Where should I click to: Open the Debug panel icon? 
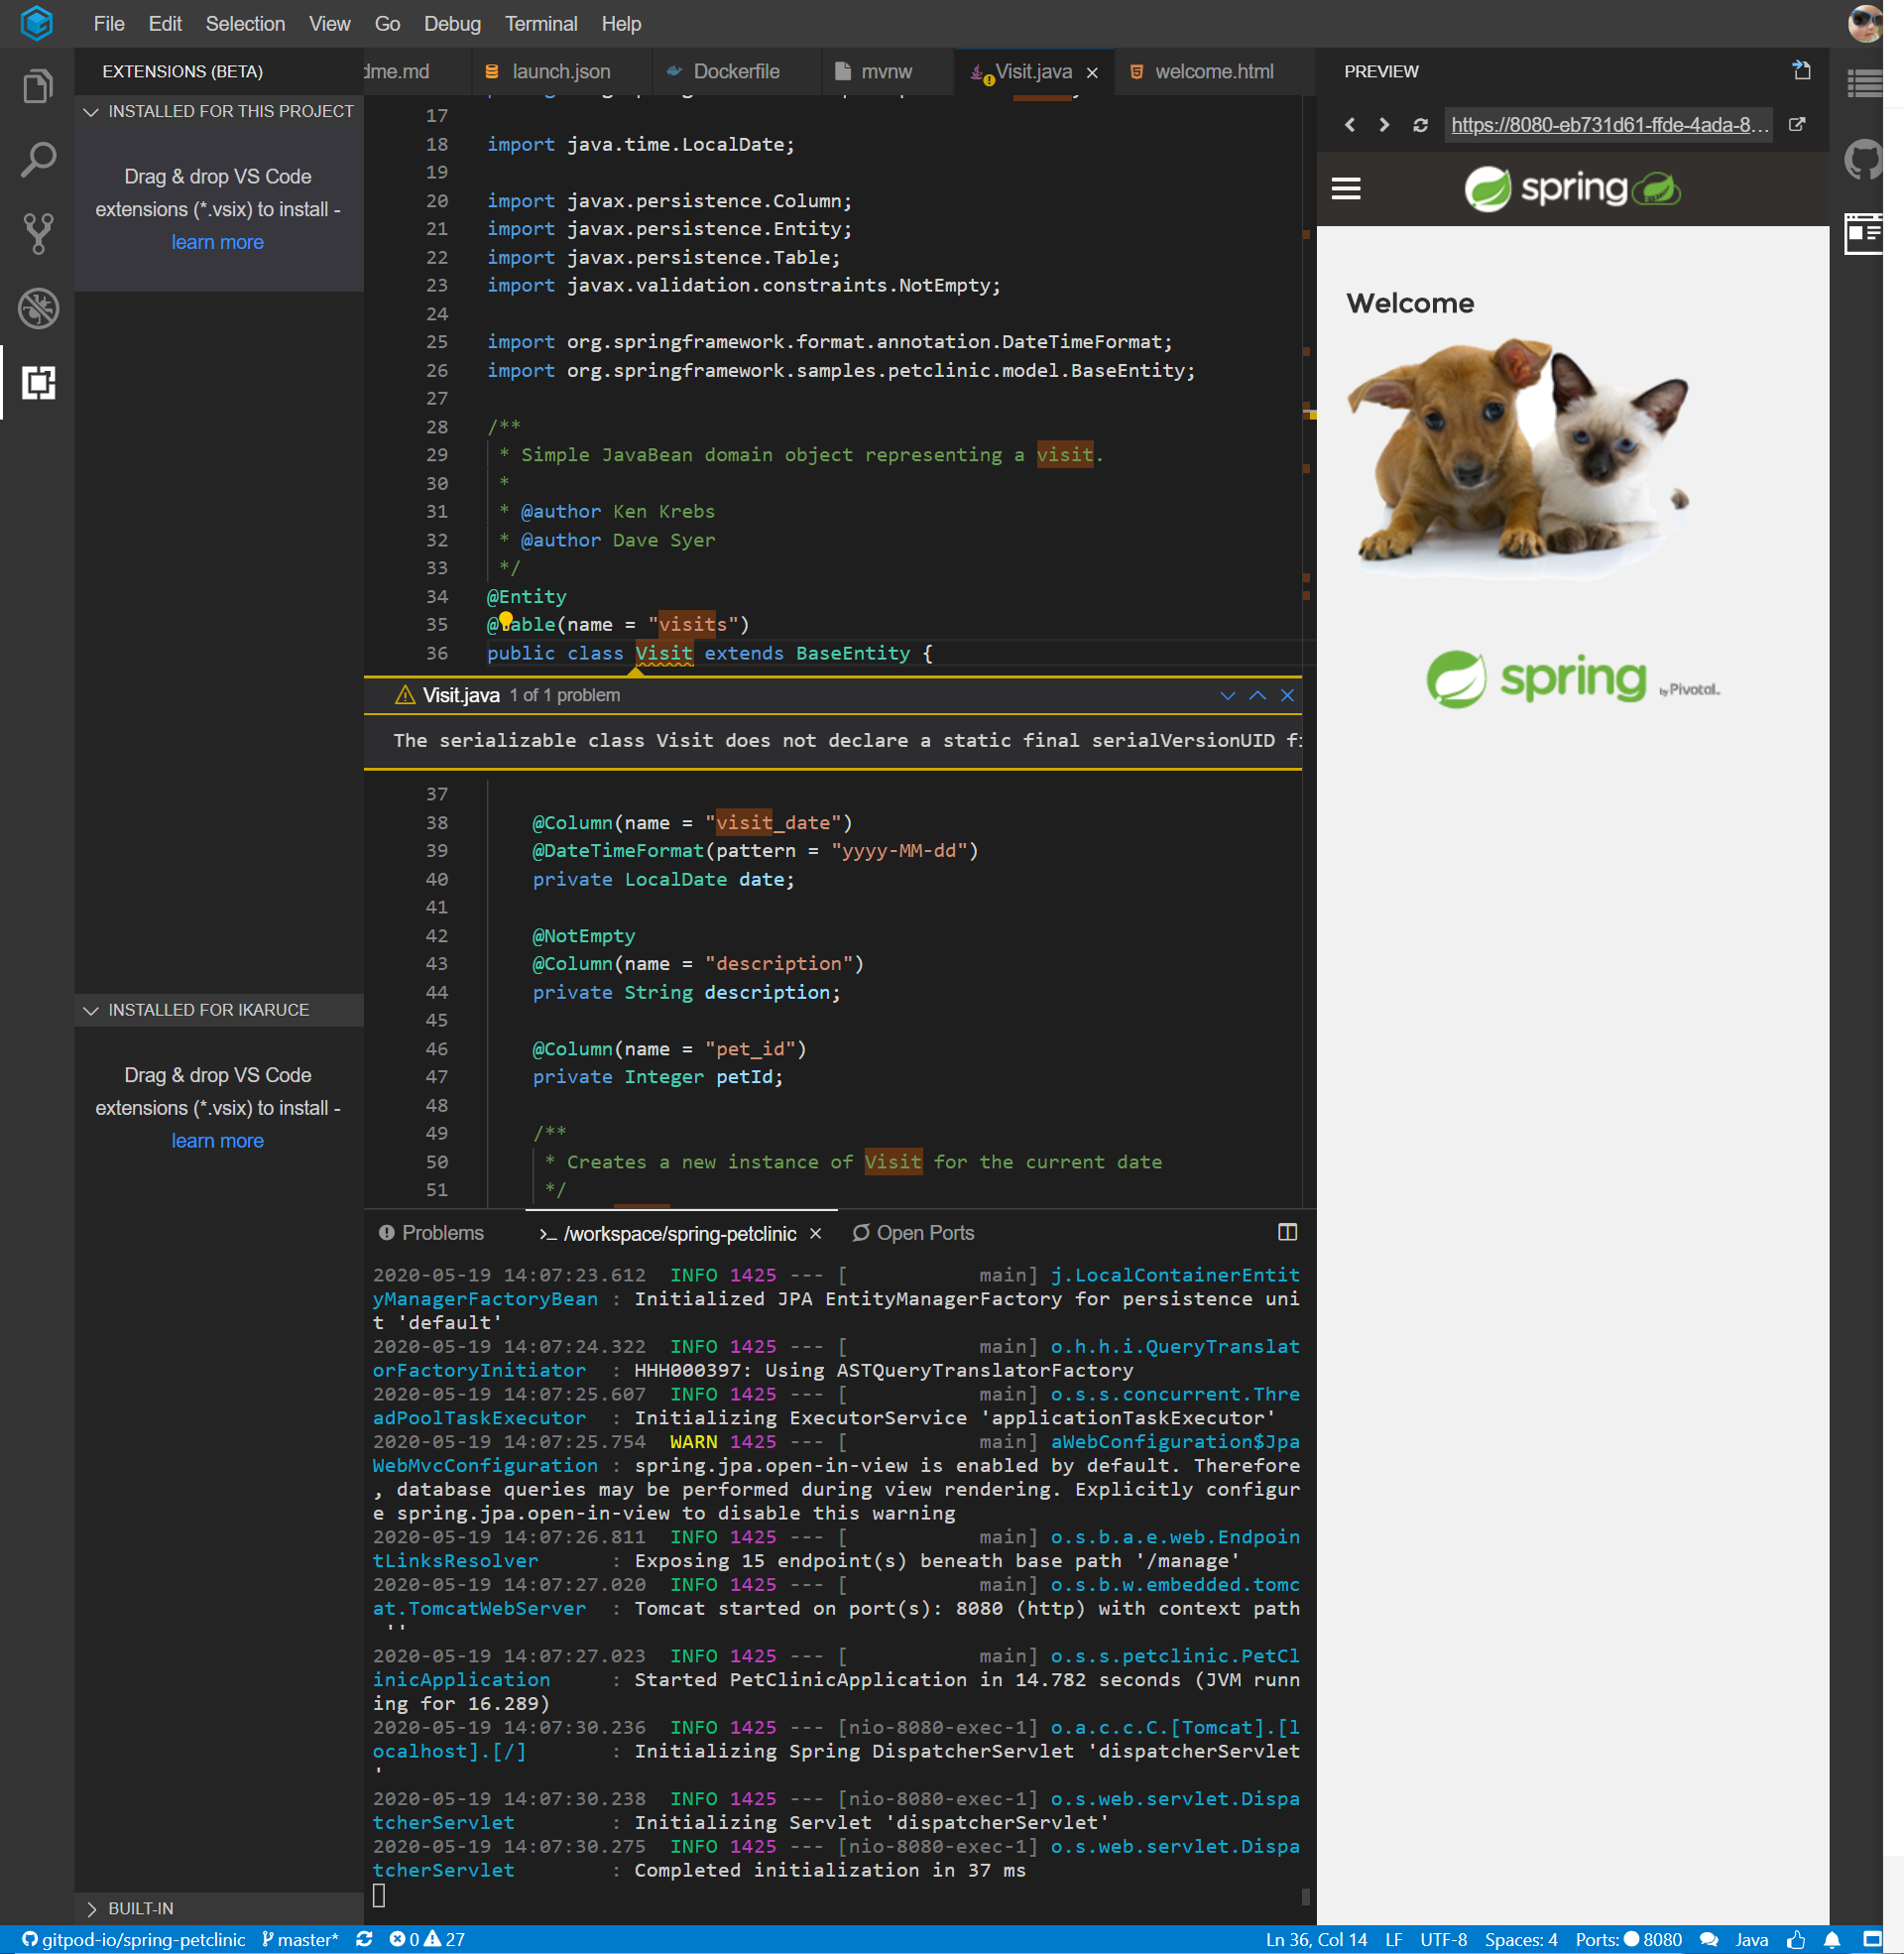point(37,308)
